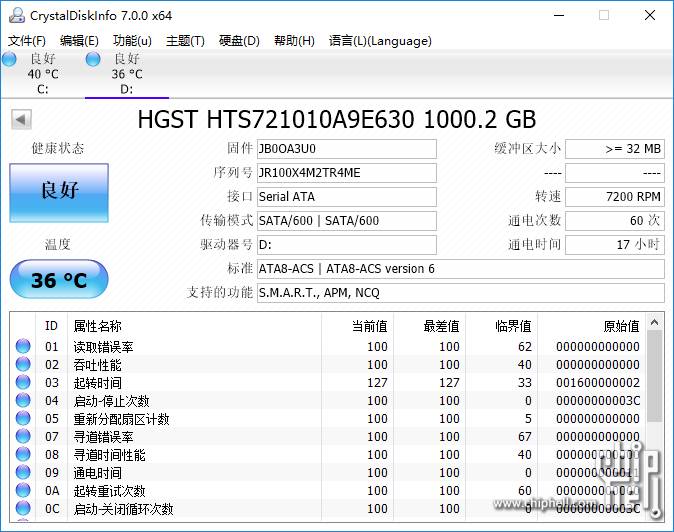The image size is (674, 532).
Task: Open the 主题(T) menu
Action: pos(185,41)
